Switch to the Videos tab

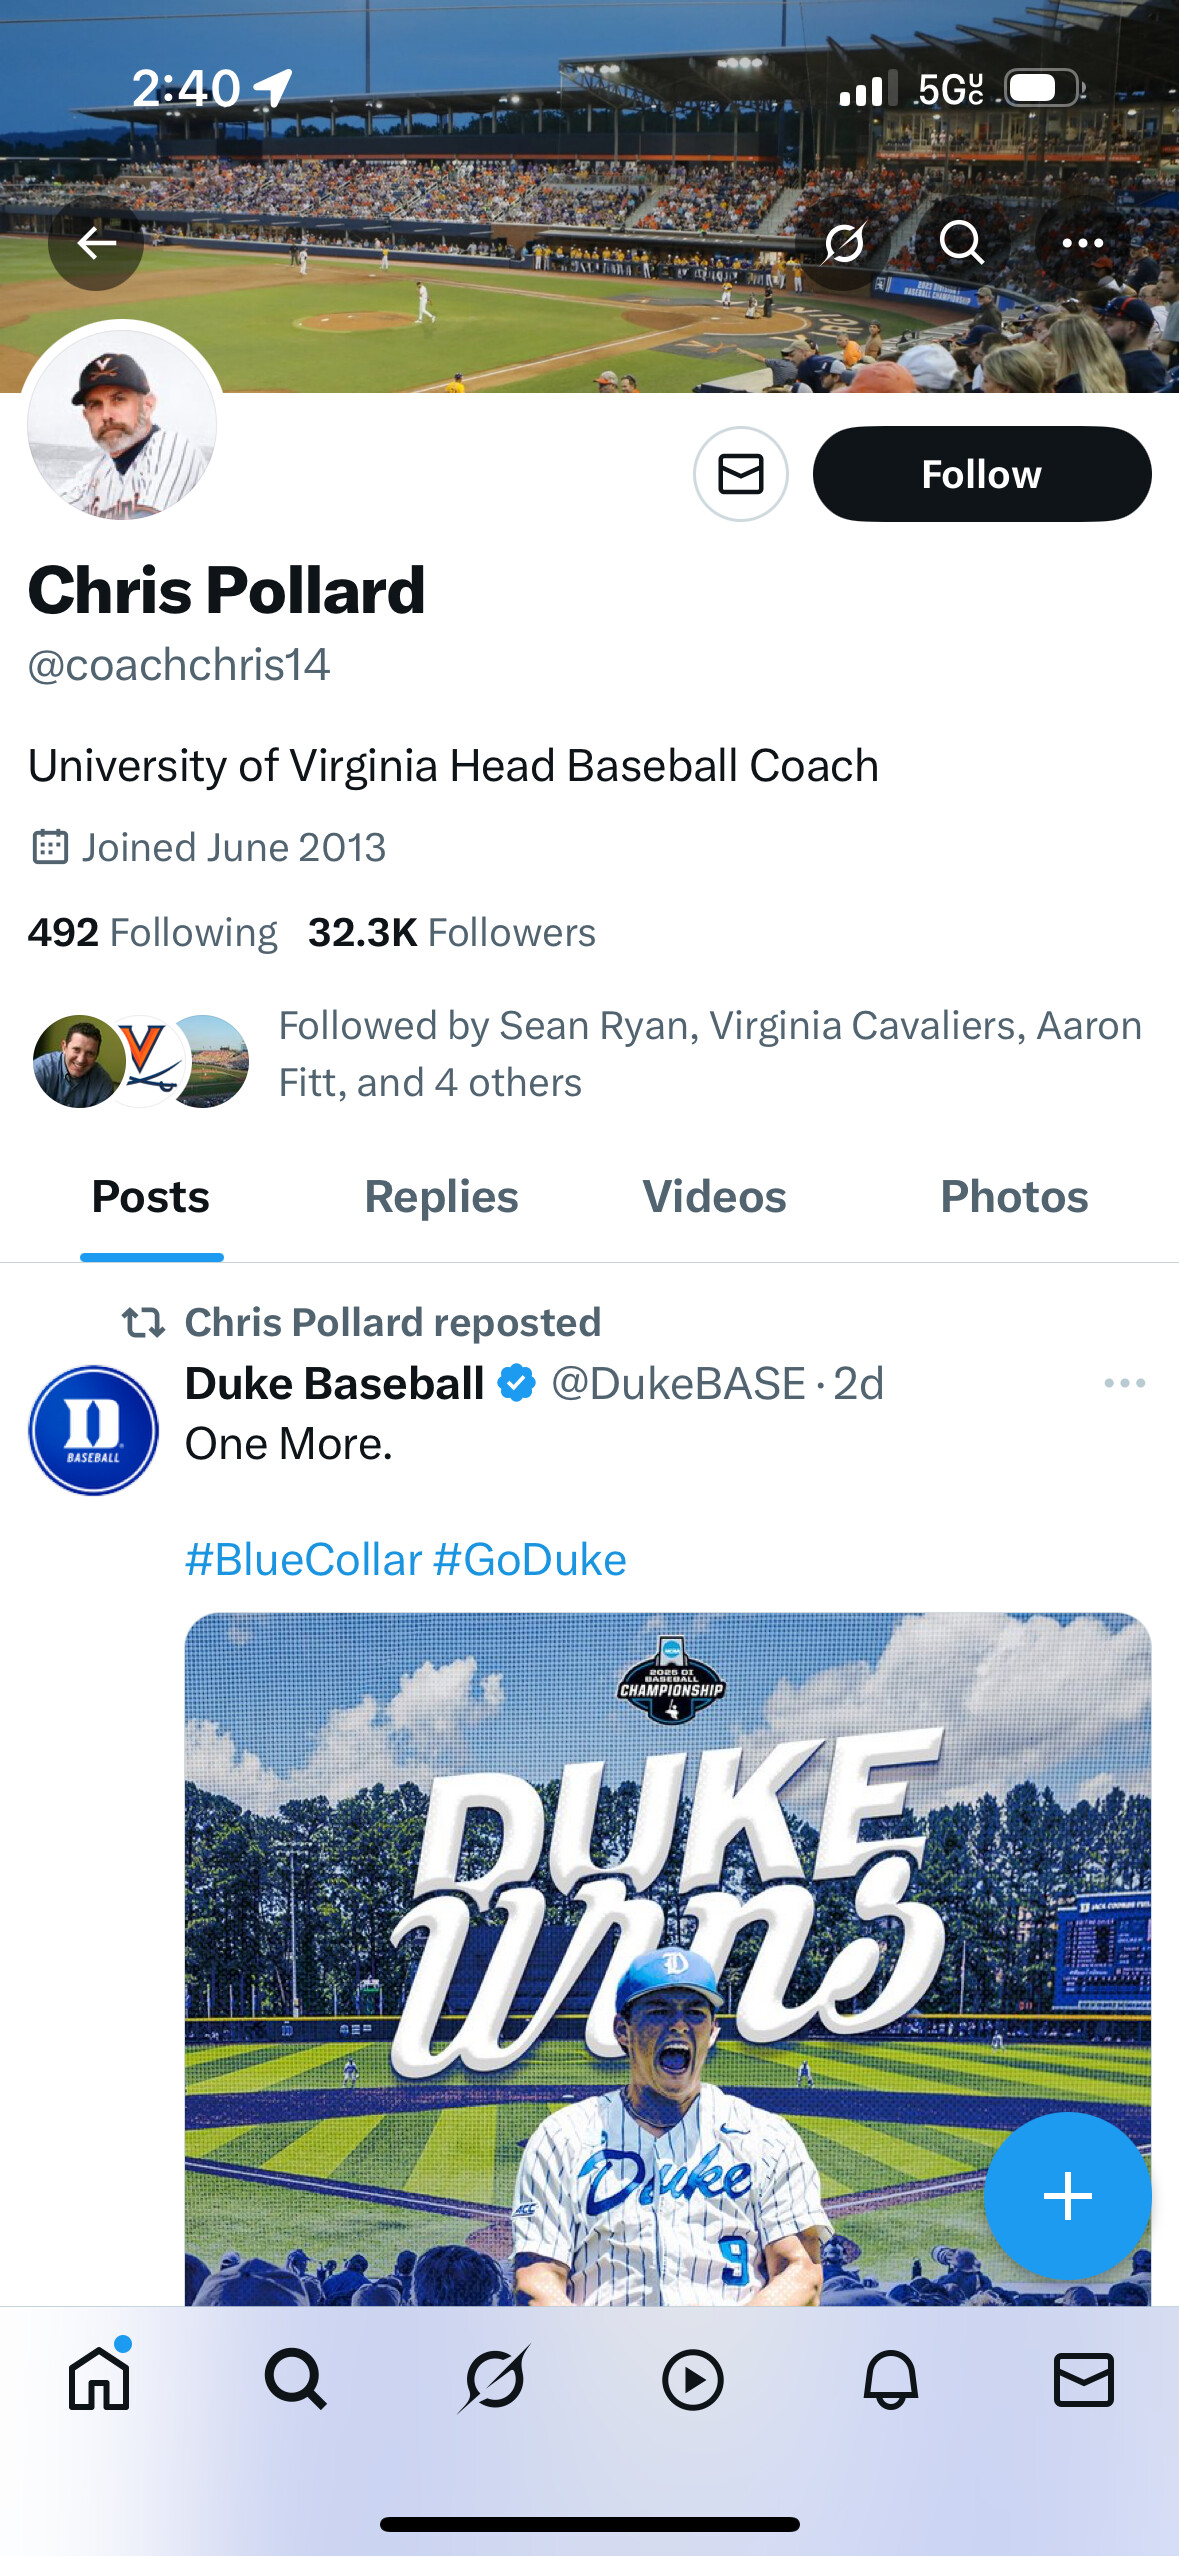[714, 1197]
